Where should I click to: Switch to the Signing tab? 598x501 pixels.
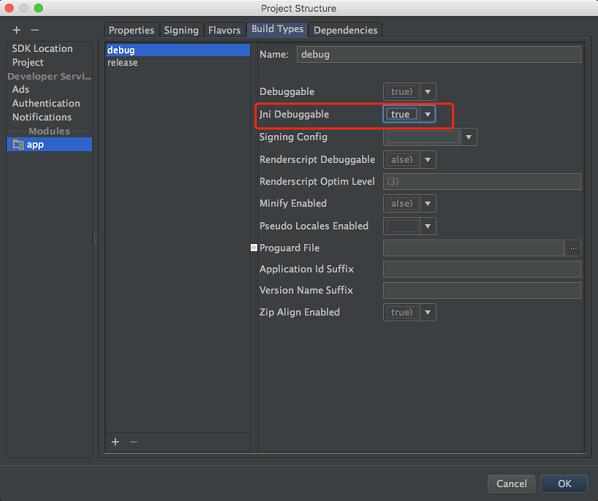[x=181, y=31]
